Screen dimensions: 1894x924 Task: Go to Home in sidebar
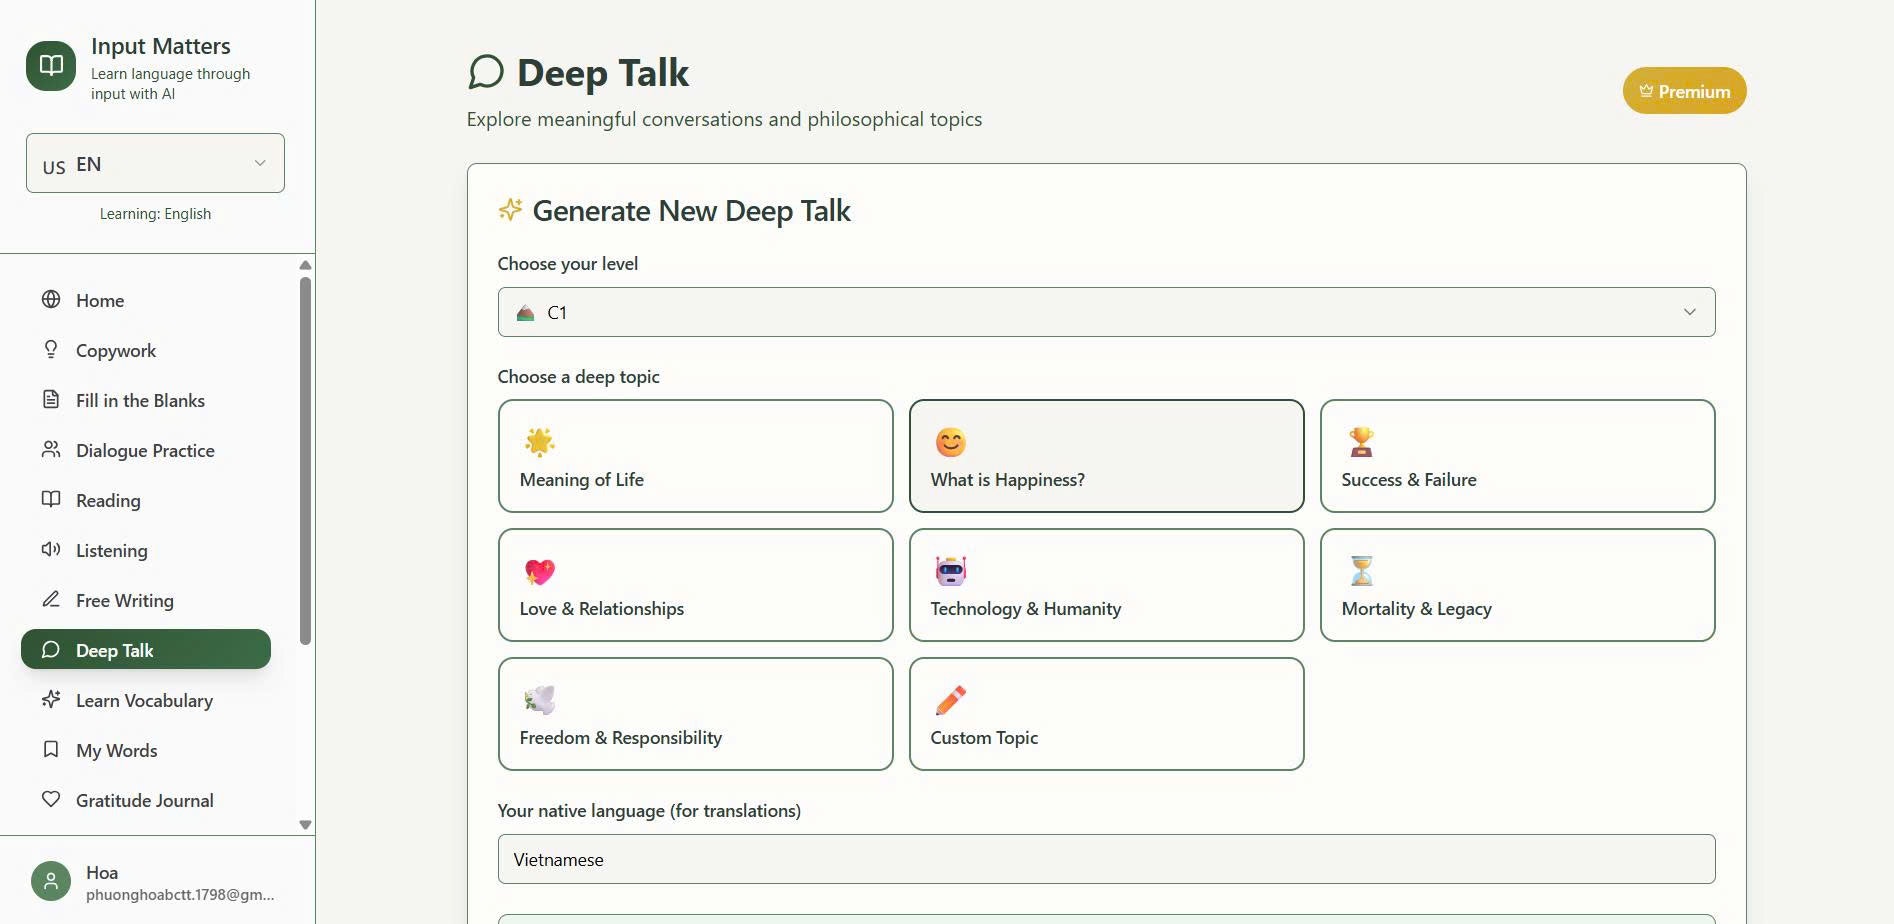146,300
